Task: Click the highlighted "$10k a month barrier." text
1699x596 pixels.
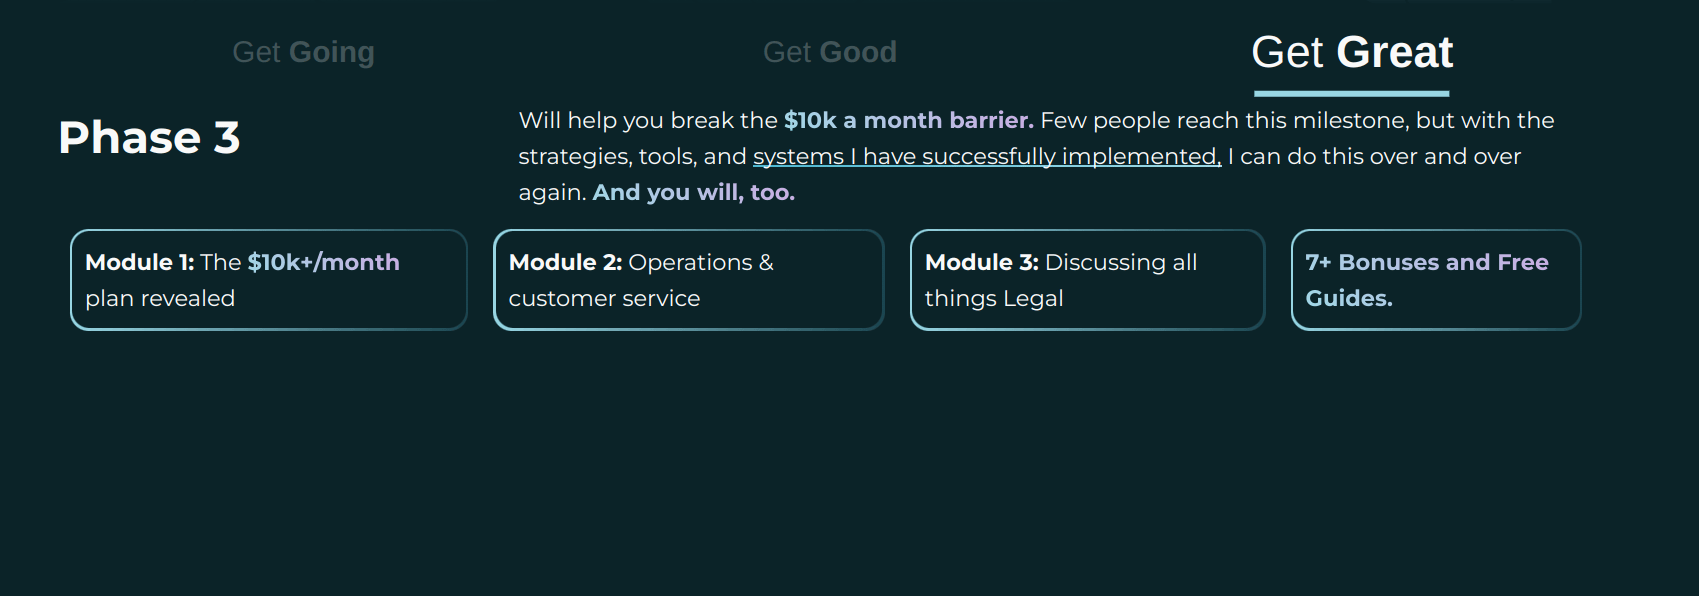Action: [908, 120]
